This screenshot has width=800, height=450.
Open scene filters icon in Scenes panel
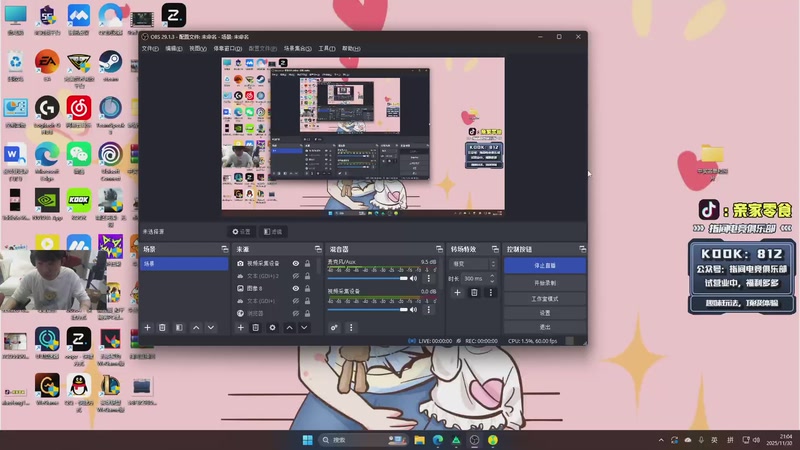point(179,328)
